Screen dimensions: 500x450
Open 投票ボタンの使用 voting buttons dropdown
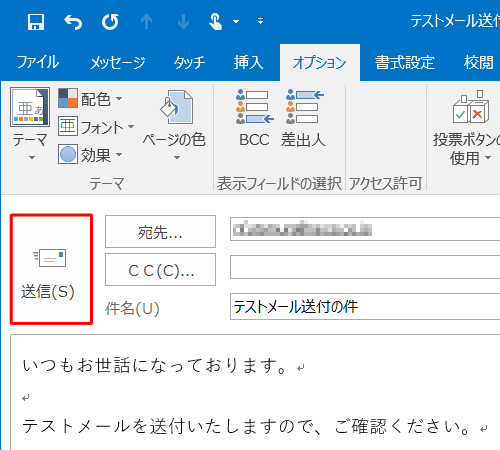(x=467, y=128)
